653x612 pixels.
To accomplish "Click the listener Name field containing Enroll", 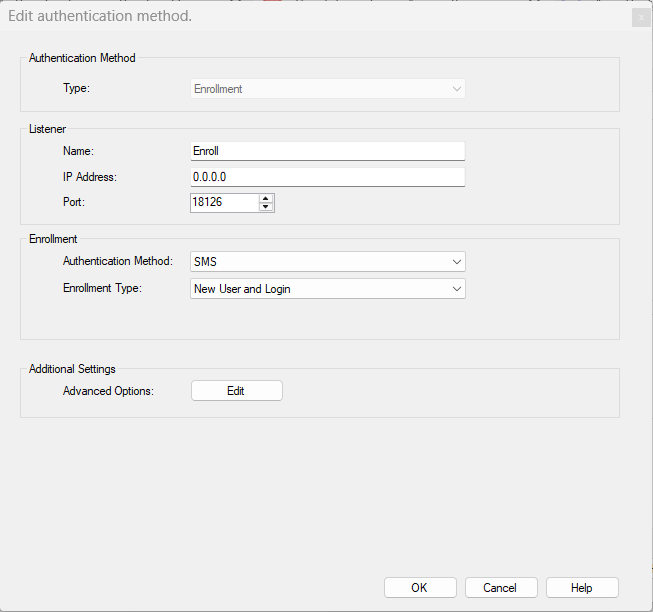I will [x=328, y=151].
